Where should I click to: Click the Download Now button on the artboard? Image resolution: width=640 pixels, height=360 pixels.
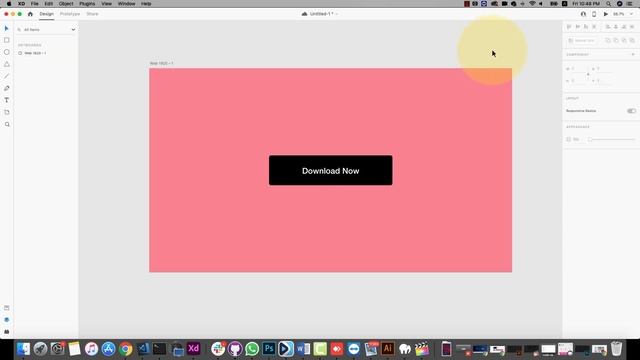(x=331, y=170)
